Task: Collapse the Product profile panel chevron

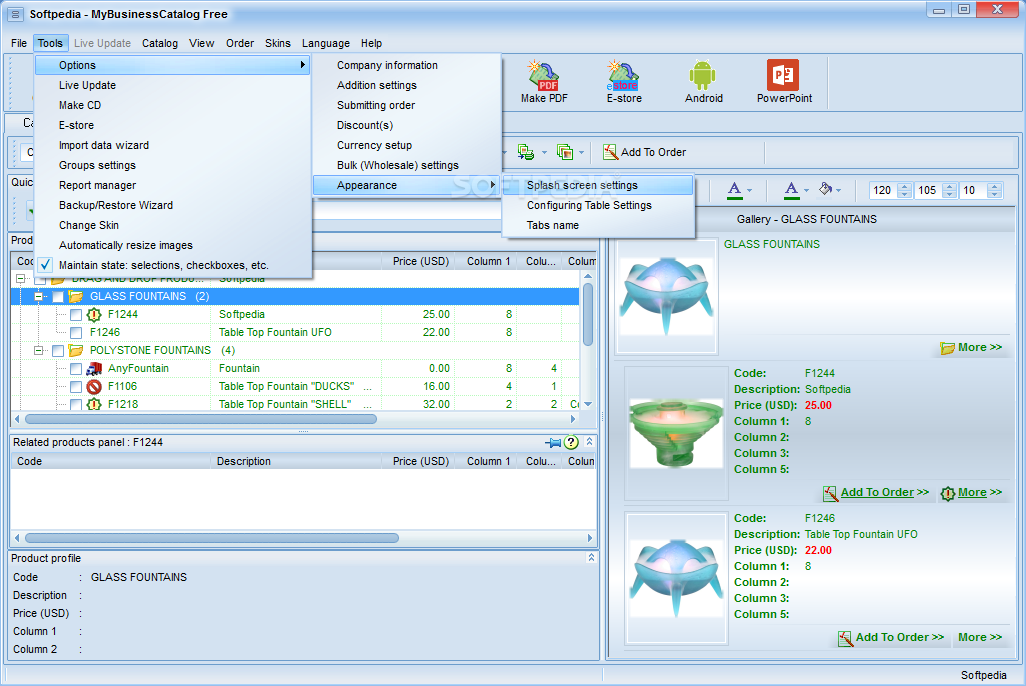Action: (591, 558)
